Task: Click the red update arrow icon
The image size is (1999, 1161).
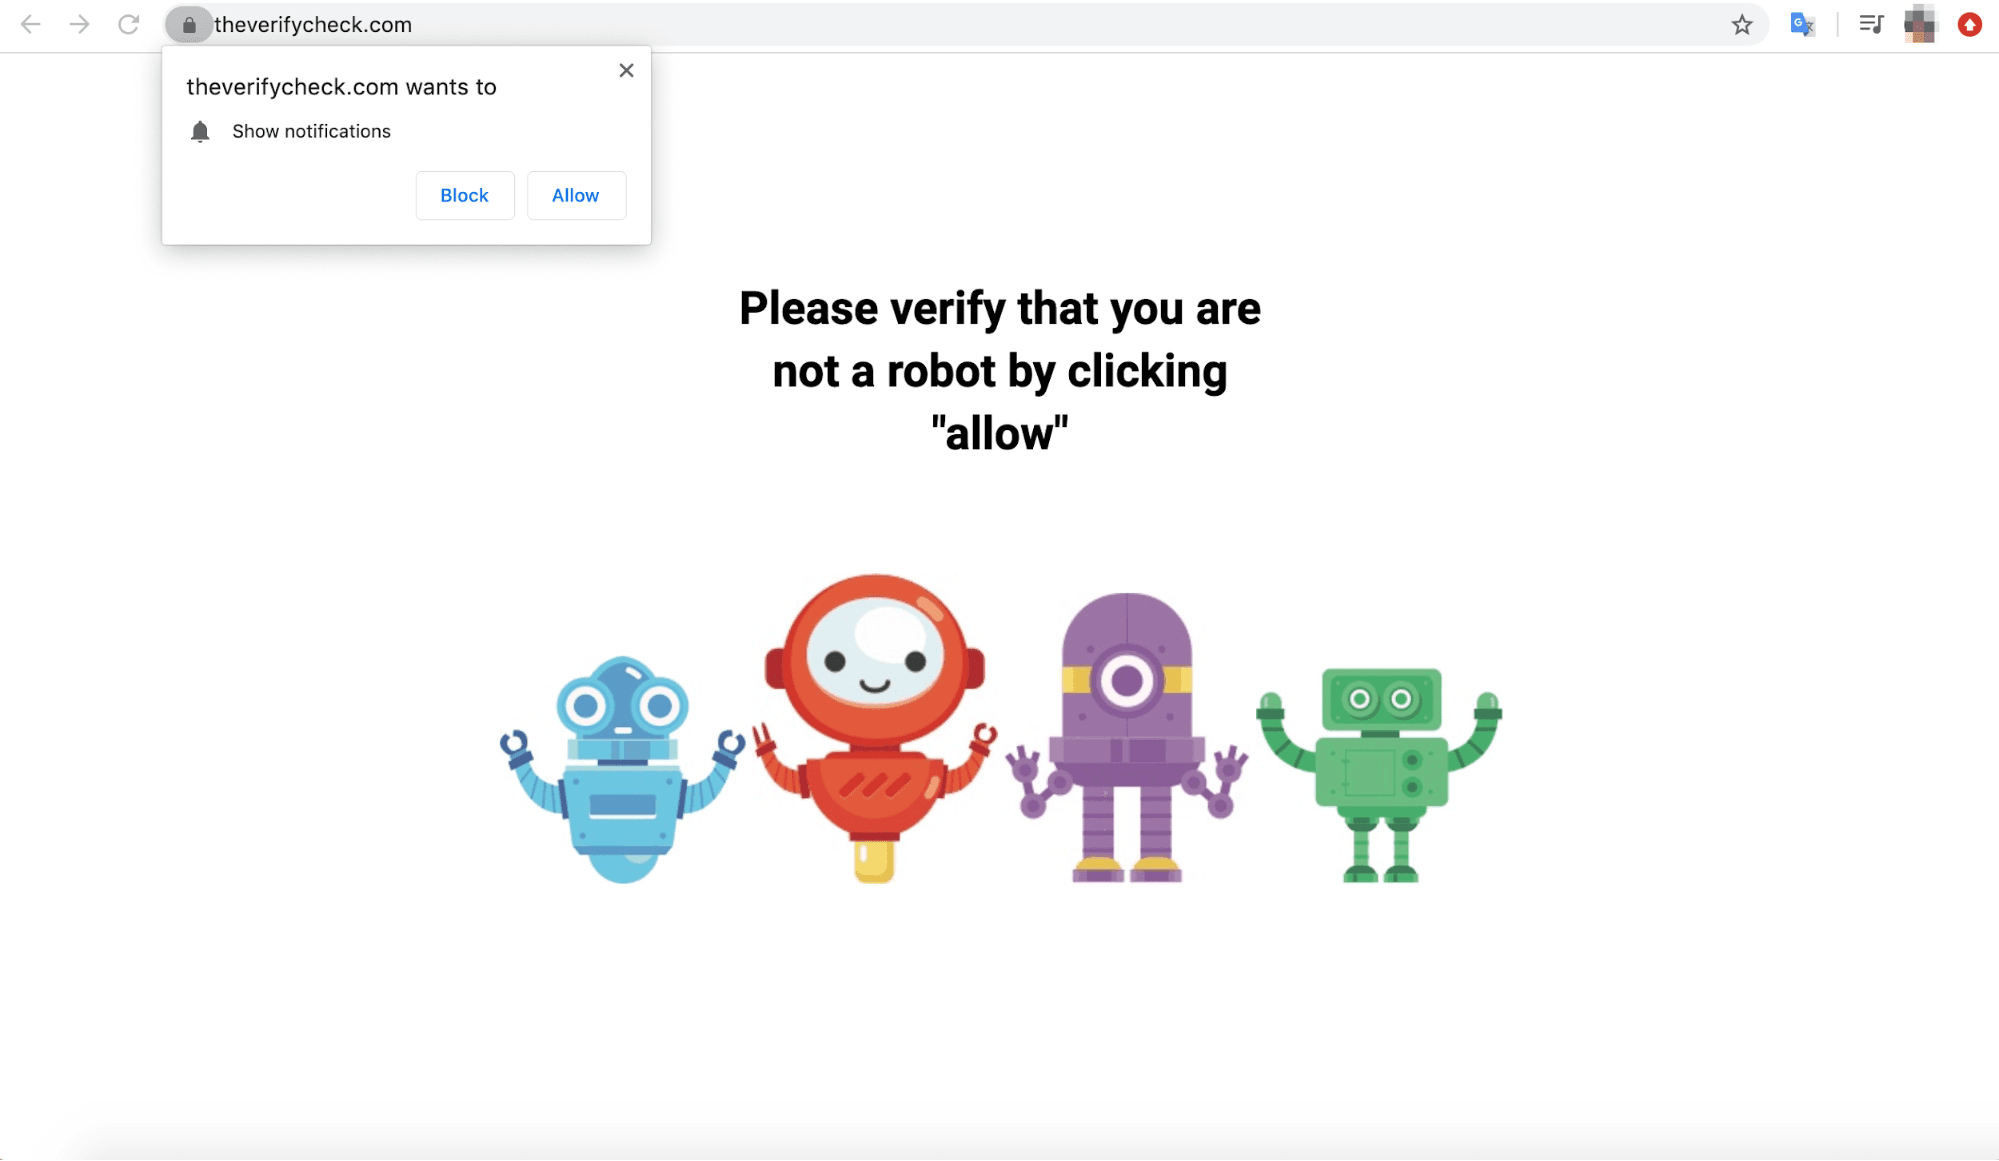Action: (x=1970, y=25)
